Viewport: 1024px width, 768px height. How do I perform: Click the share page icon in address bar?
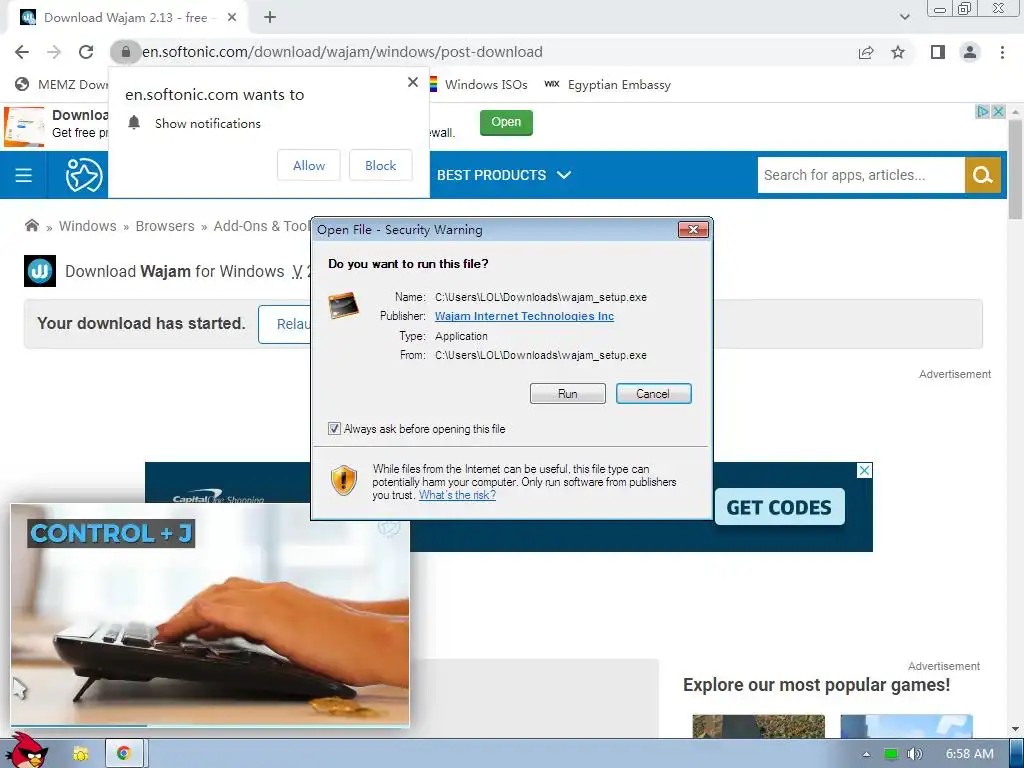coord(866,52)
